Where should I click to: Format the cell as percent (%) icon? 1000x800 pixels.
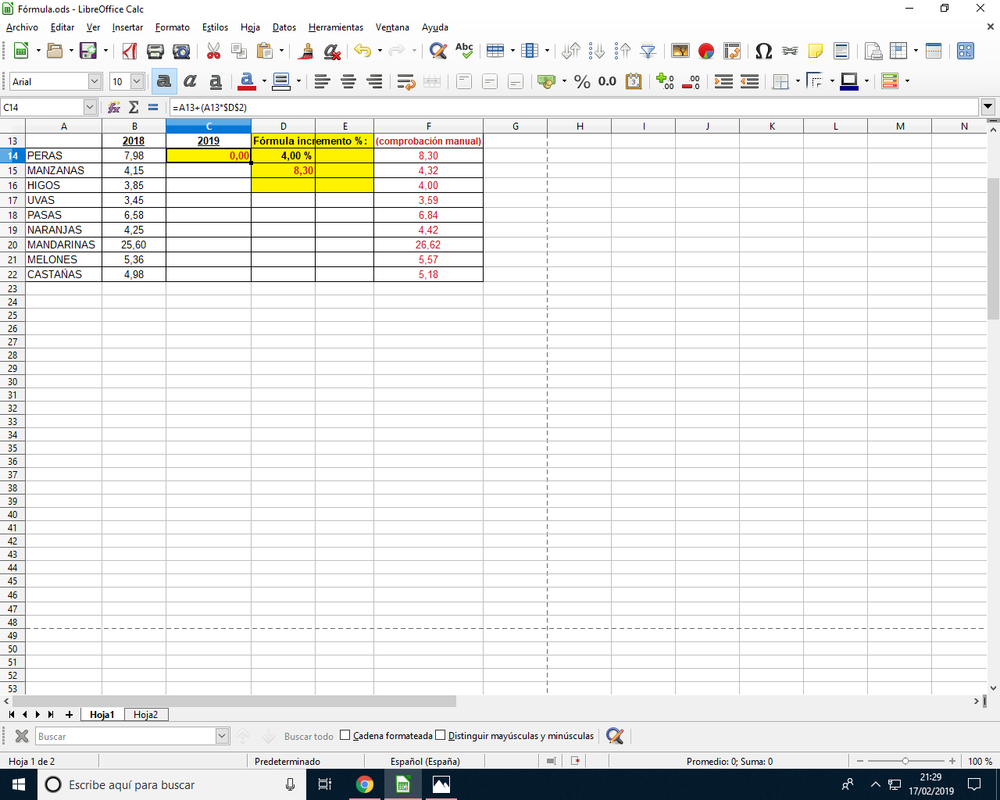coord(582,81)
